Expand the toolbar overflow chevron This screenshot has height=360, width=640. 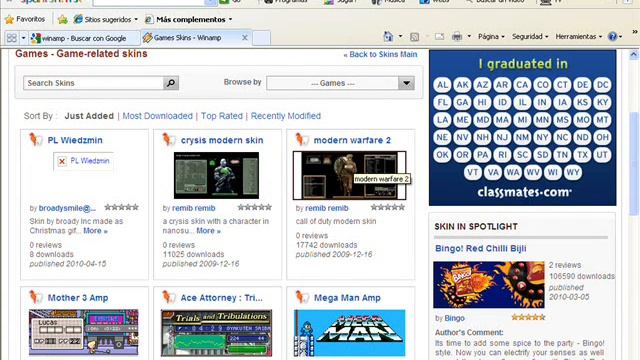click(x=635, y=32)
